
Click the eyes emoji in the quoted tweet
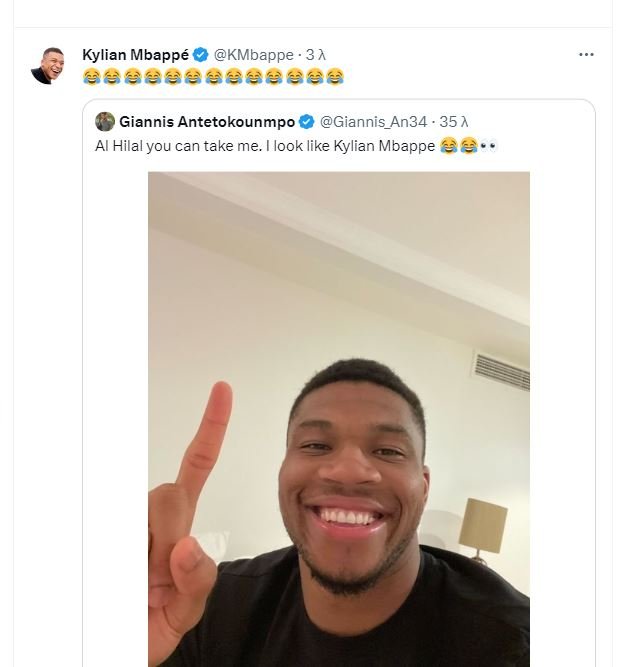point(488,146)
